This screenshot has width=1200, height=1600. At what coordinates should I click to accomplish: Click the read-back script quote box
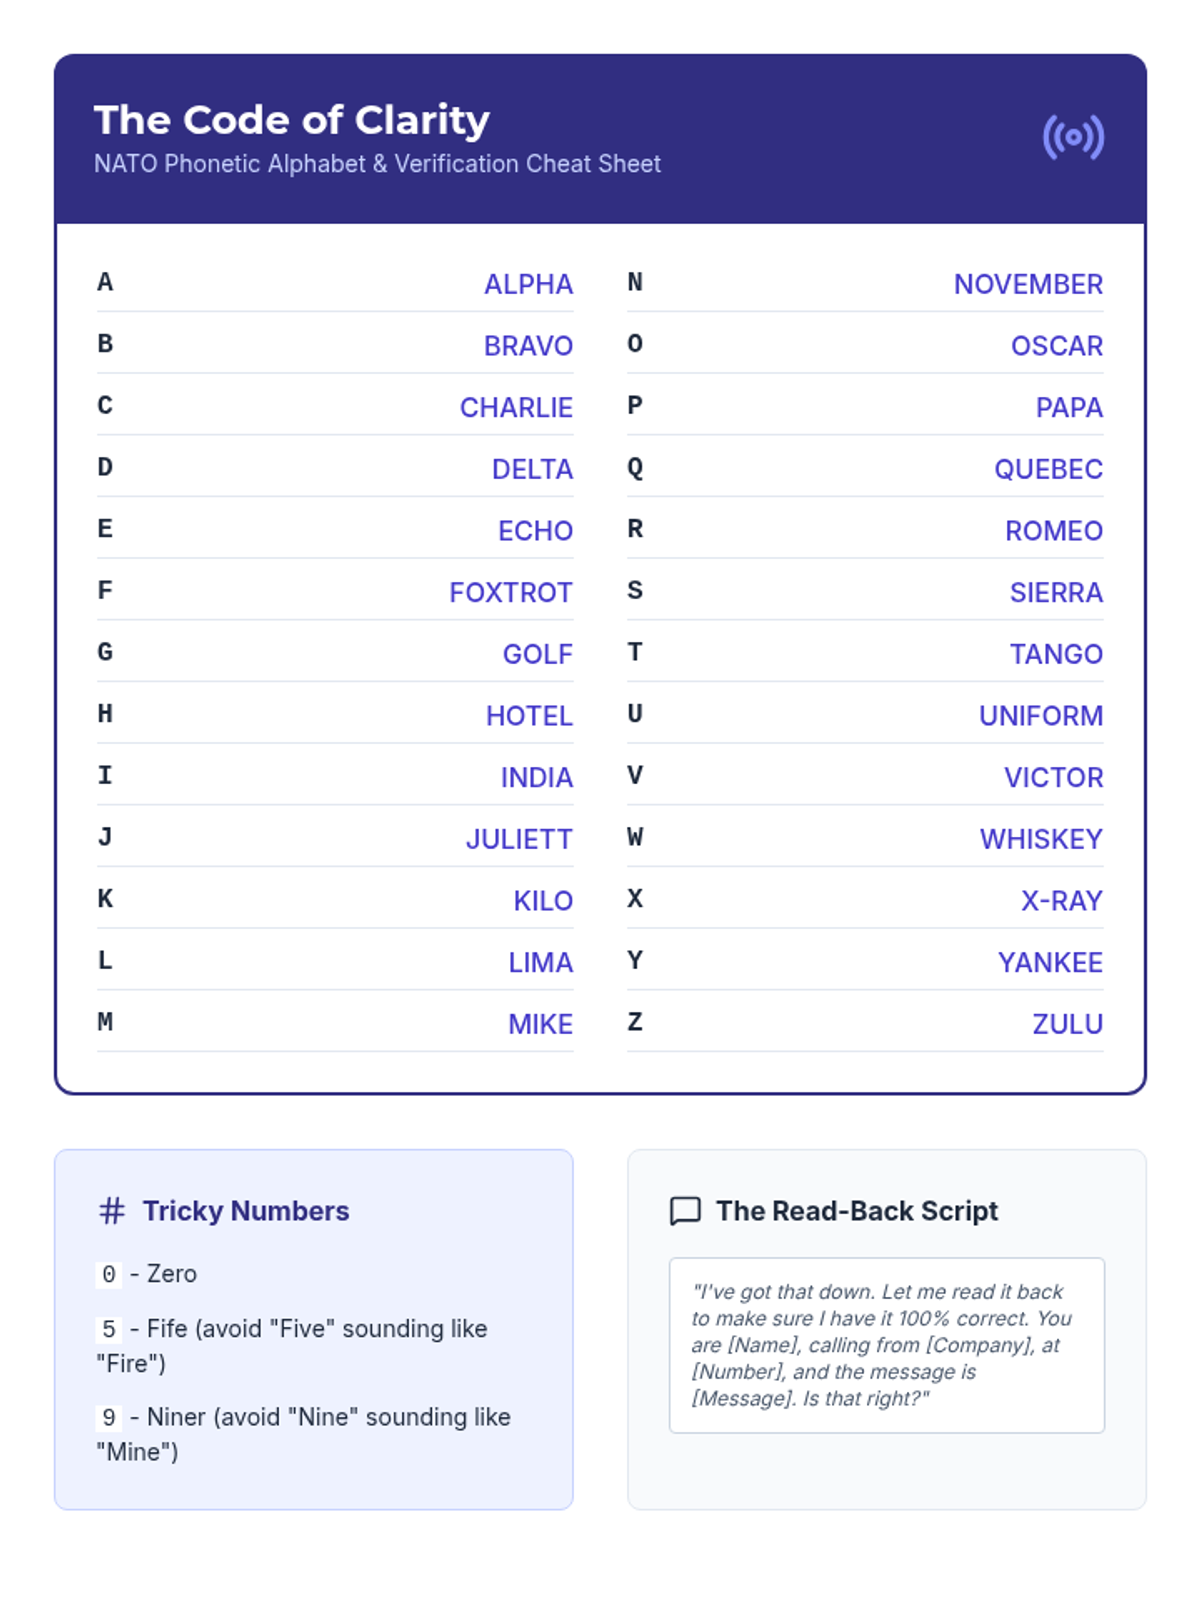pyautogui.click(x=886, y=1345)
